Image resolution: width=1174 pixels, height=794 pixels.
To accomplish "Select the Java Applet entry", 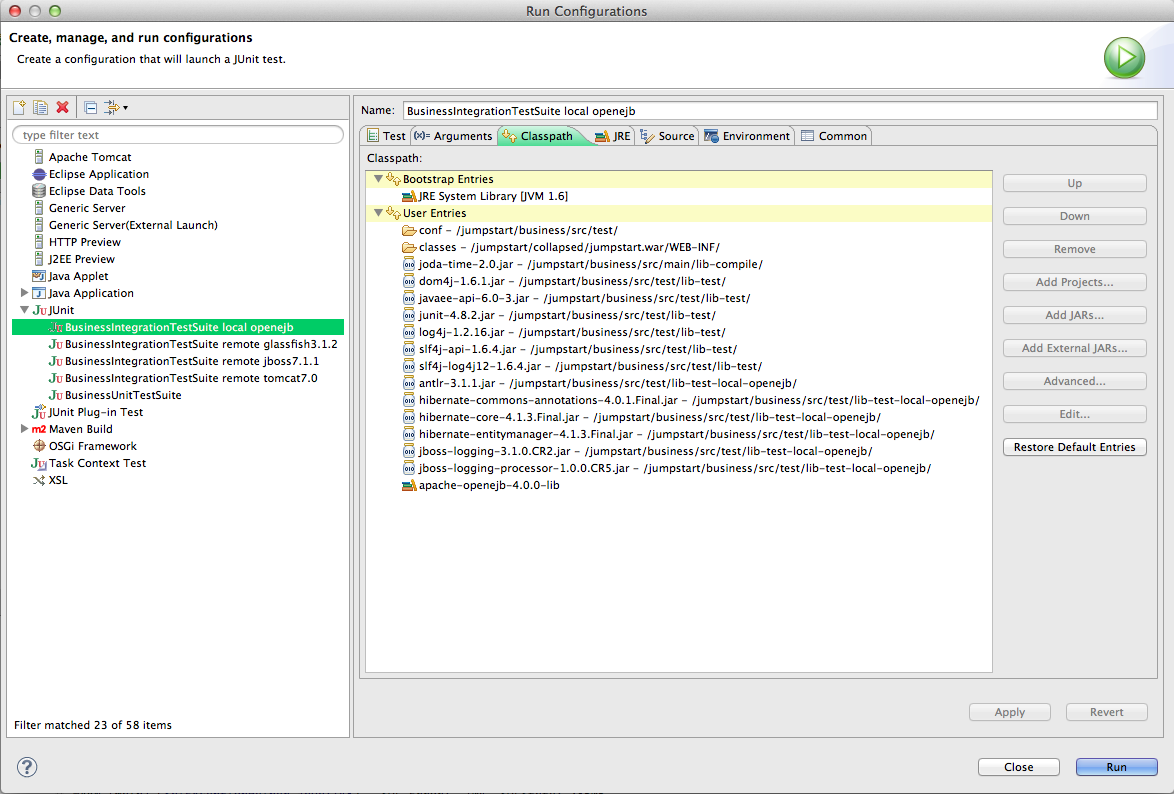I will tap(70, 276).
